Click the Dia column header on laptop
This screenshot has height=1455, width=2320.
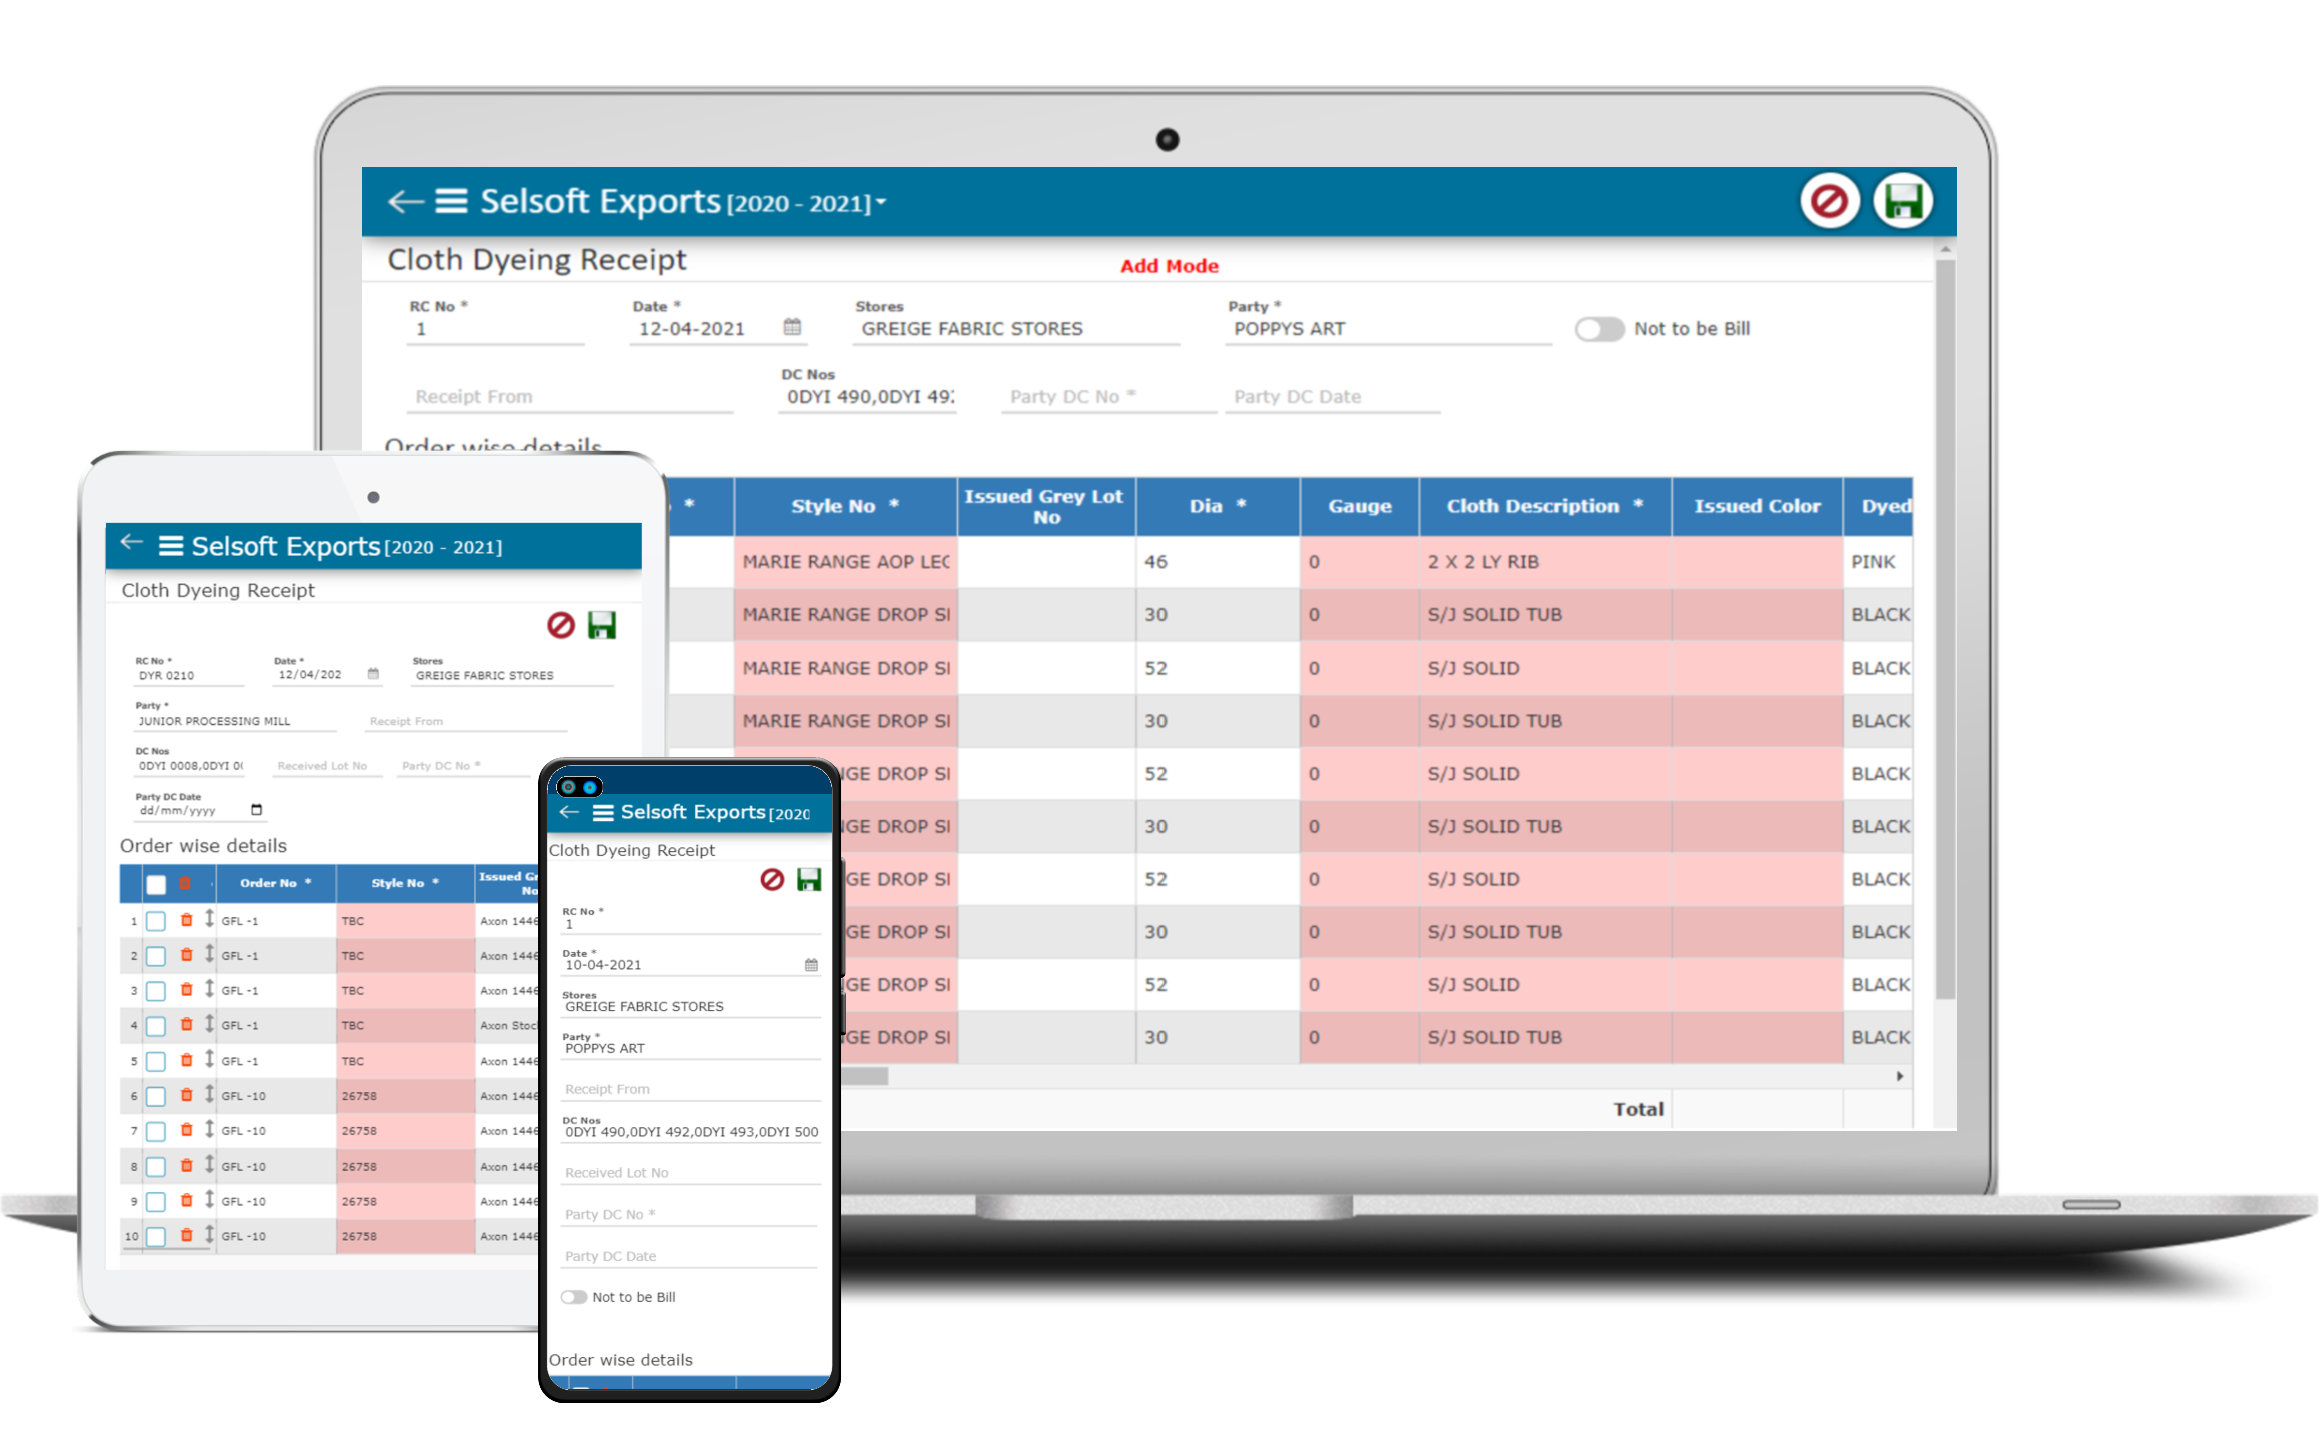[1218, 506]
